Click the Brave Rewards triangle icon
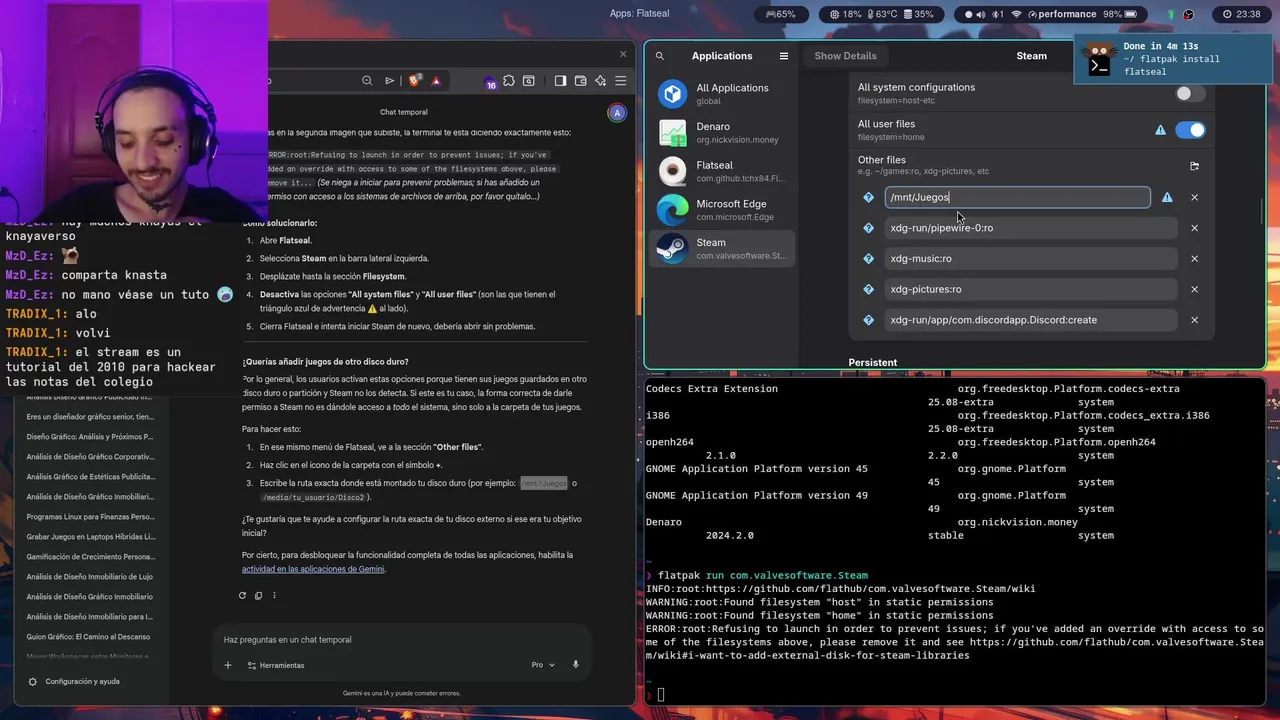The width and height of the screenshot is (1280, 720). coord(436,81)
